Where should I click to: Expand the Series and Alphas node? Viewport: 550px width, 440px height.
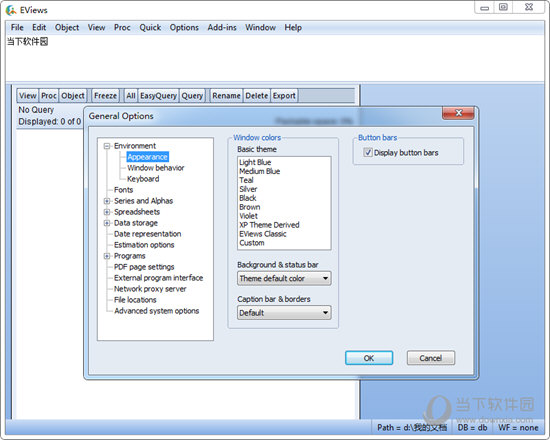coord(107,201)
